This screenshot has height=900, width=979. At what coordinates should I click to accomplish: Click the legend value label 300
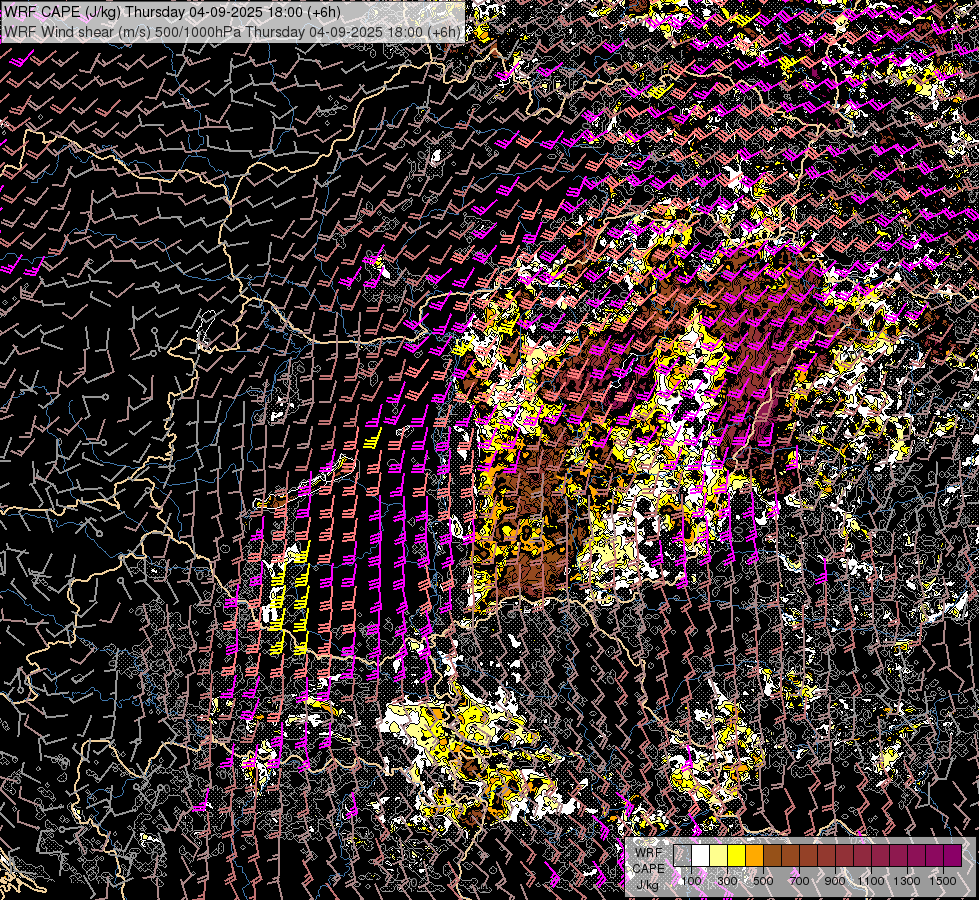pos(727,881)
